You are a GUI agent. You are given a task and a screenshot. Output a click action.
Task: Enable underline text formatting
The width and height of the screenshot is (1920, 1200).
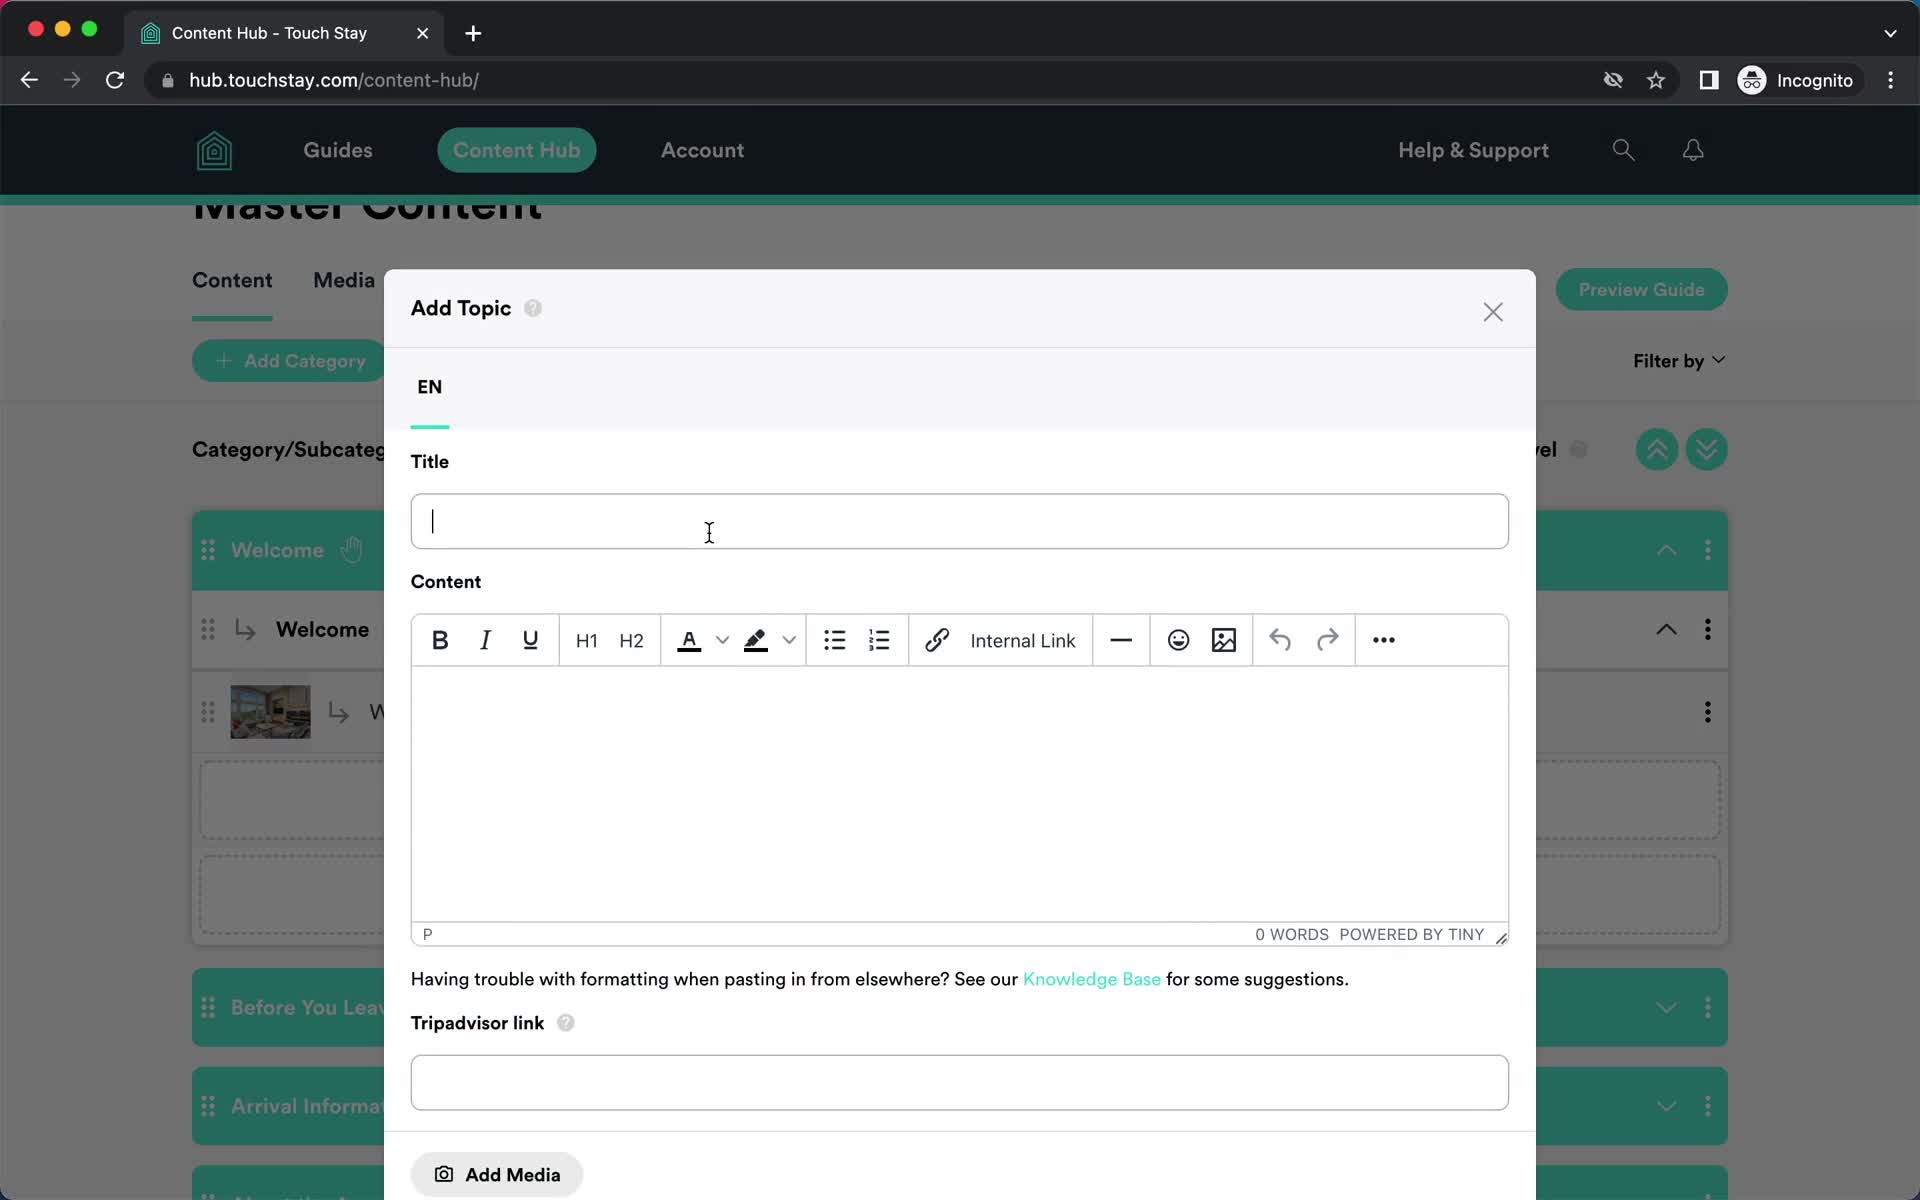click(x=531, y=639)
